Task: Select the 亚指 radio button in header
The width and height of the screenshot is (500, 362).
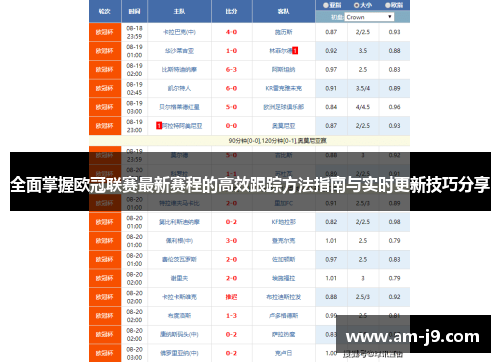Action: [x=326, y=5]
